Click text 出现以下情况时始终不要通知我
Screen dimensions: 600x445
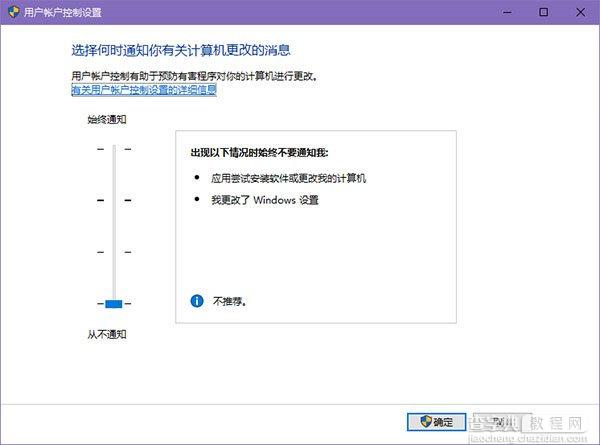[x=259, y=153]
